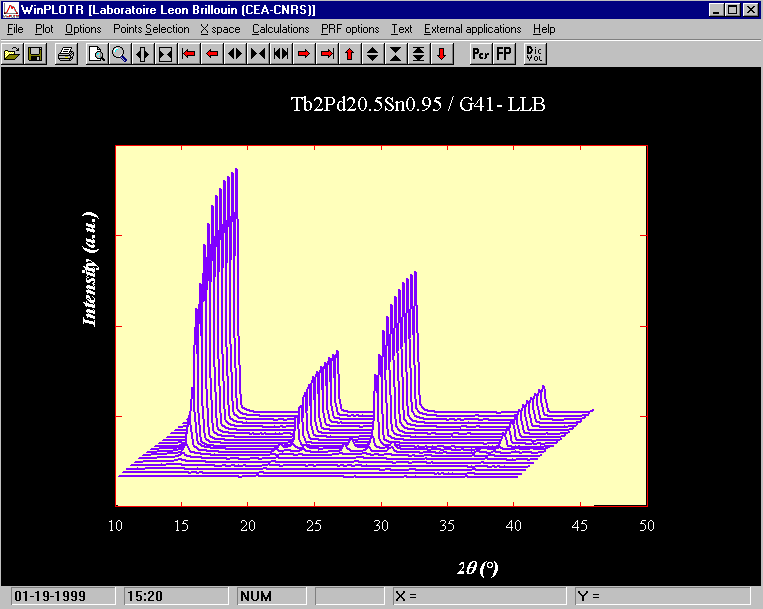Expand X range with outward black arrows
Viewport: 763px width, 609px height.
pyautogui.click(x=235, y=54)
